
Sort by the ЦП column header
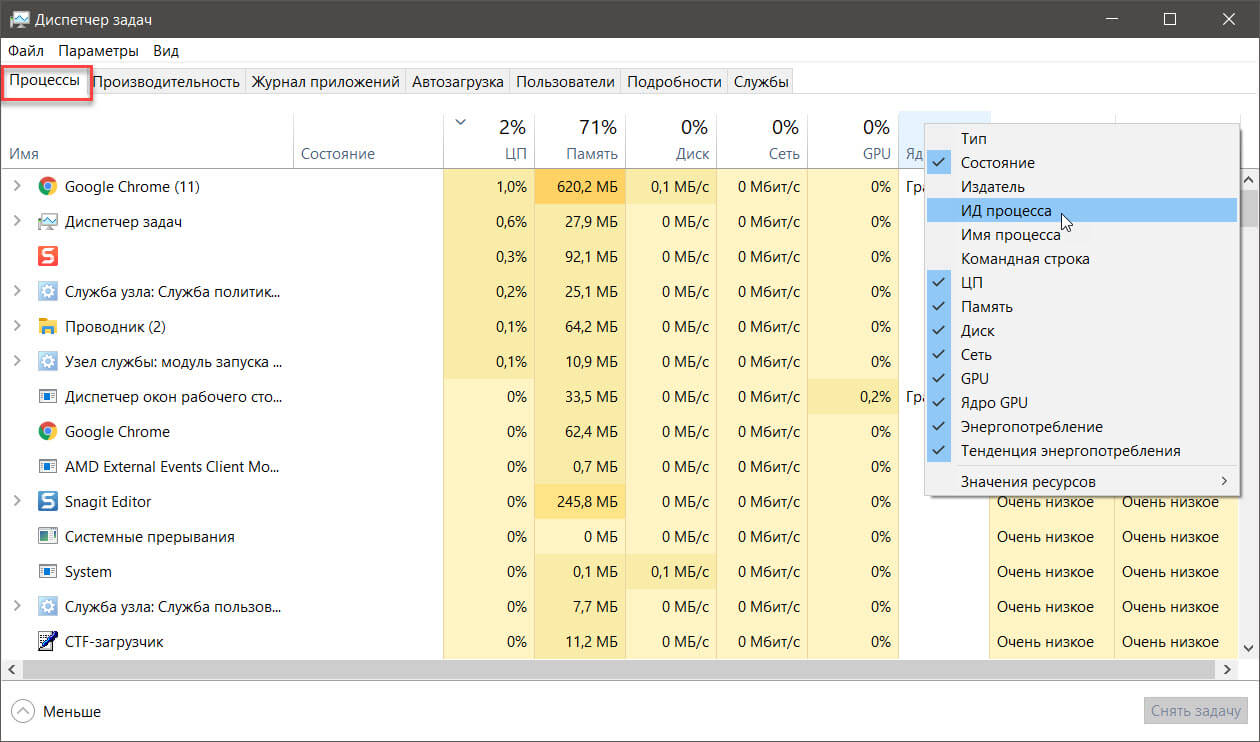(488, 140)
